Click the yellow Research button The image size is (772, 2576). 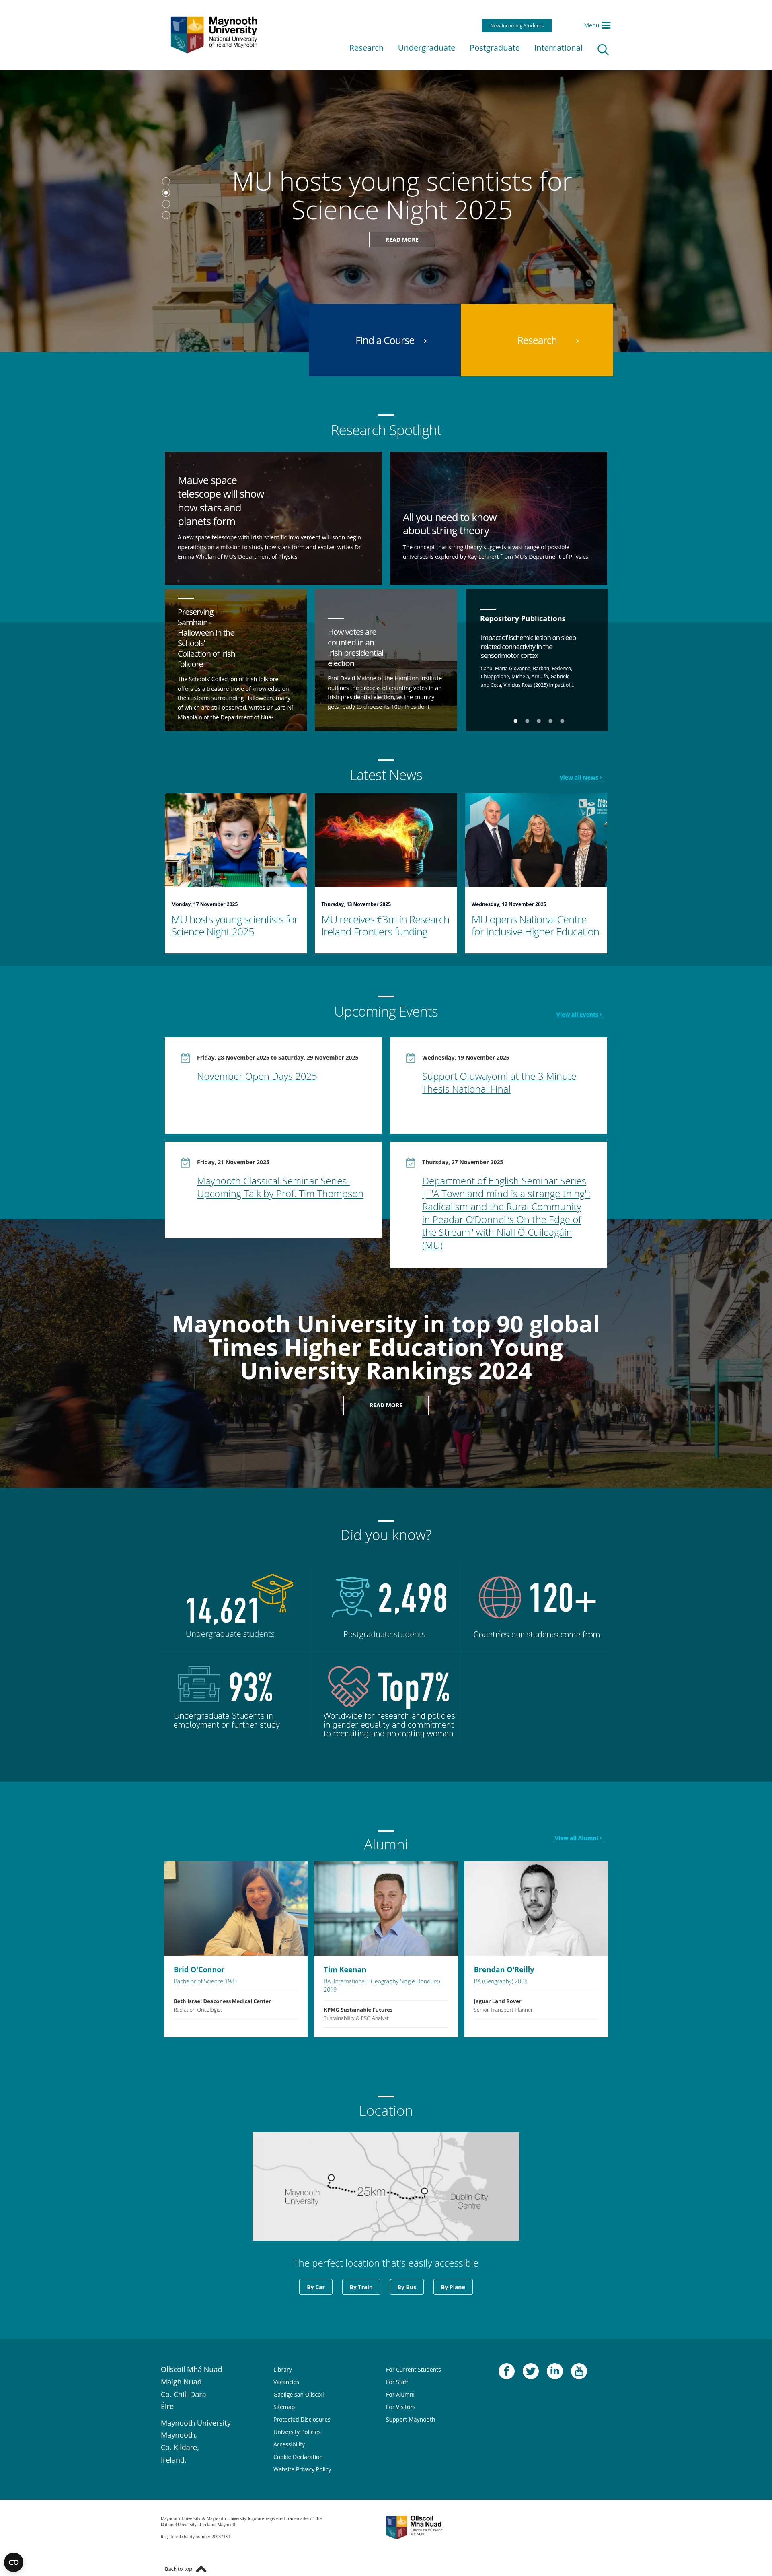click(x=537, y=340)
